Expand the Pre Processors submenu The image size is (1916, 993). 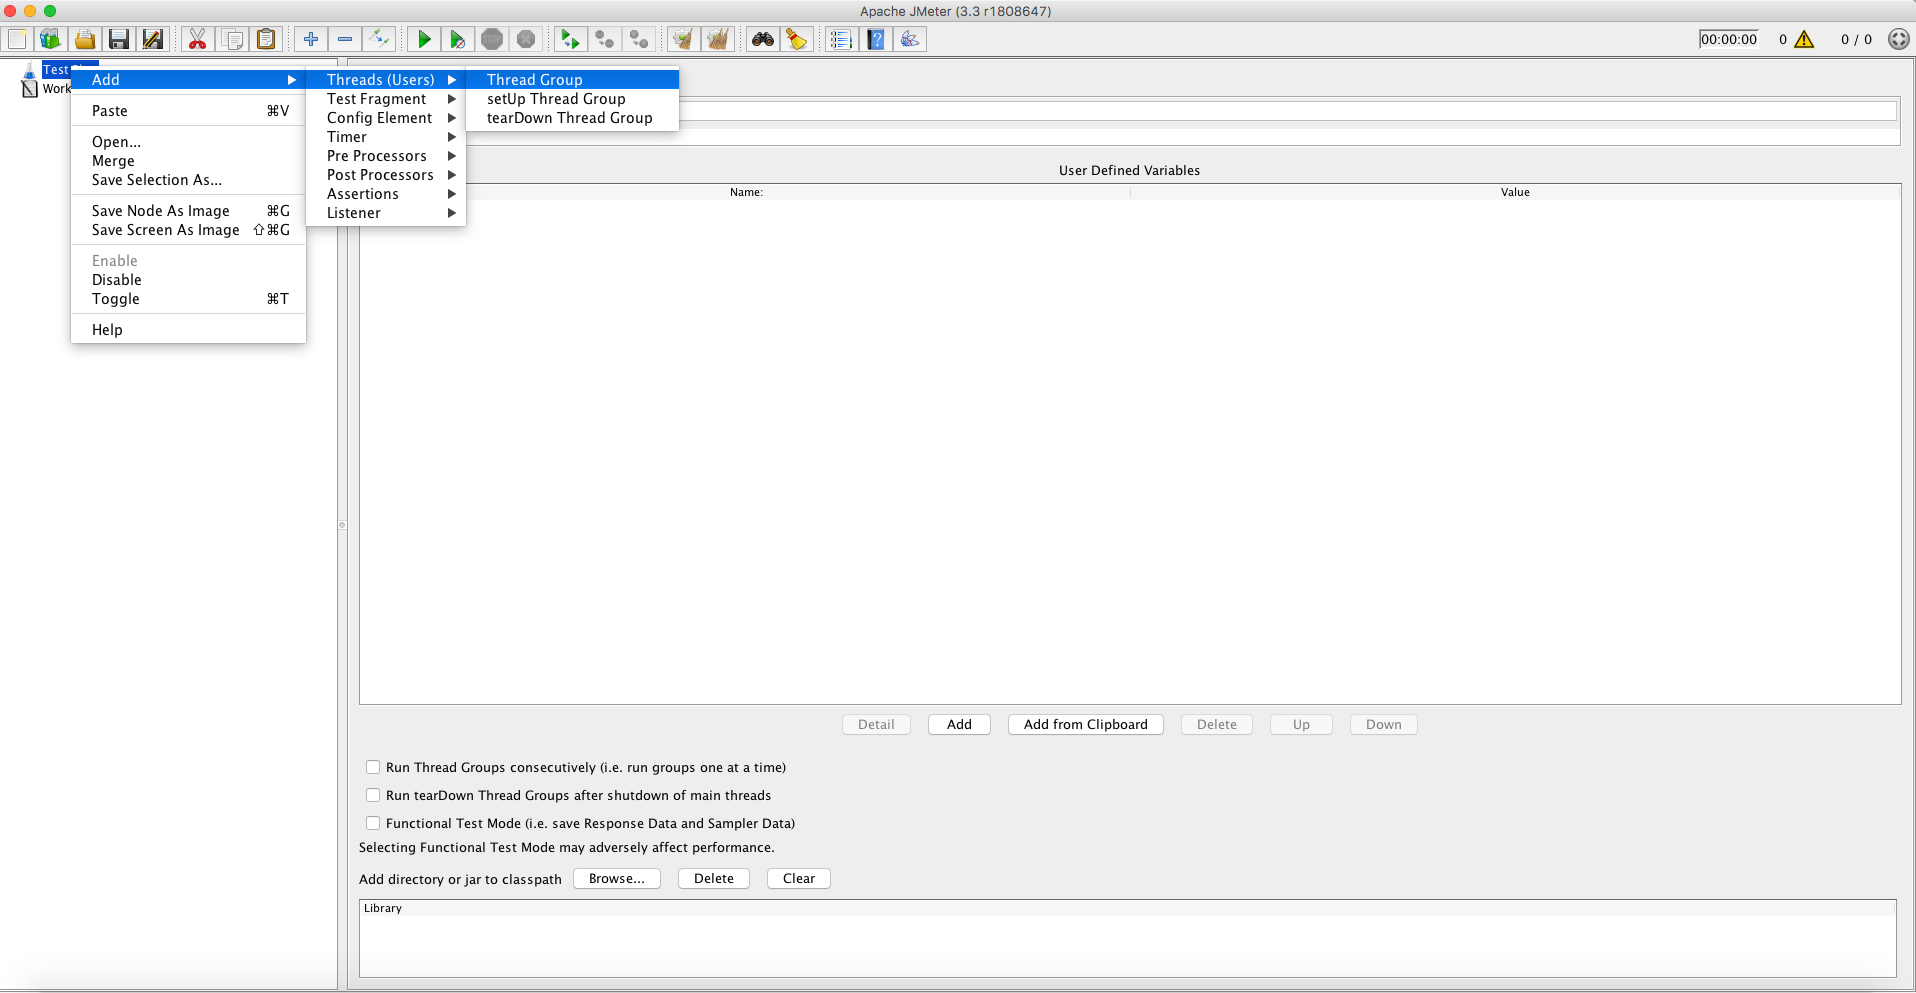tap(386, 156)
